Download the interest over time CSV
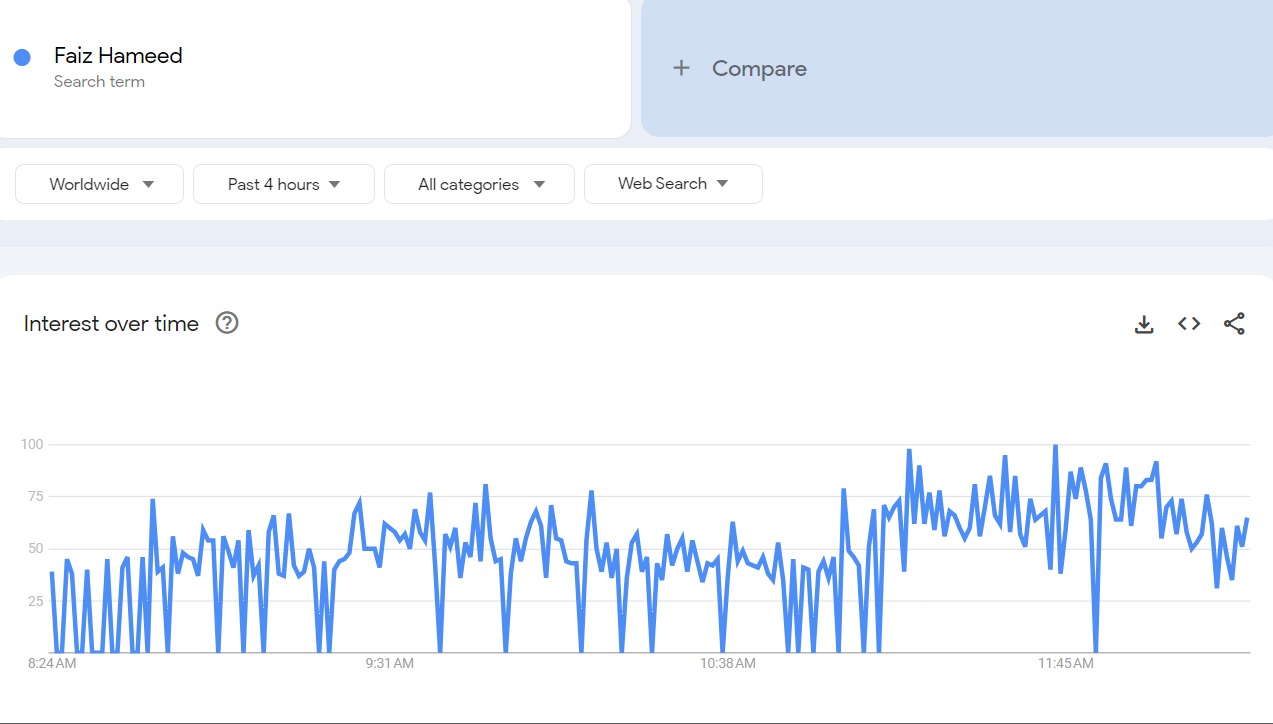 tap(1144, 324)
